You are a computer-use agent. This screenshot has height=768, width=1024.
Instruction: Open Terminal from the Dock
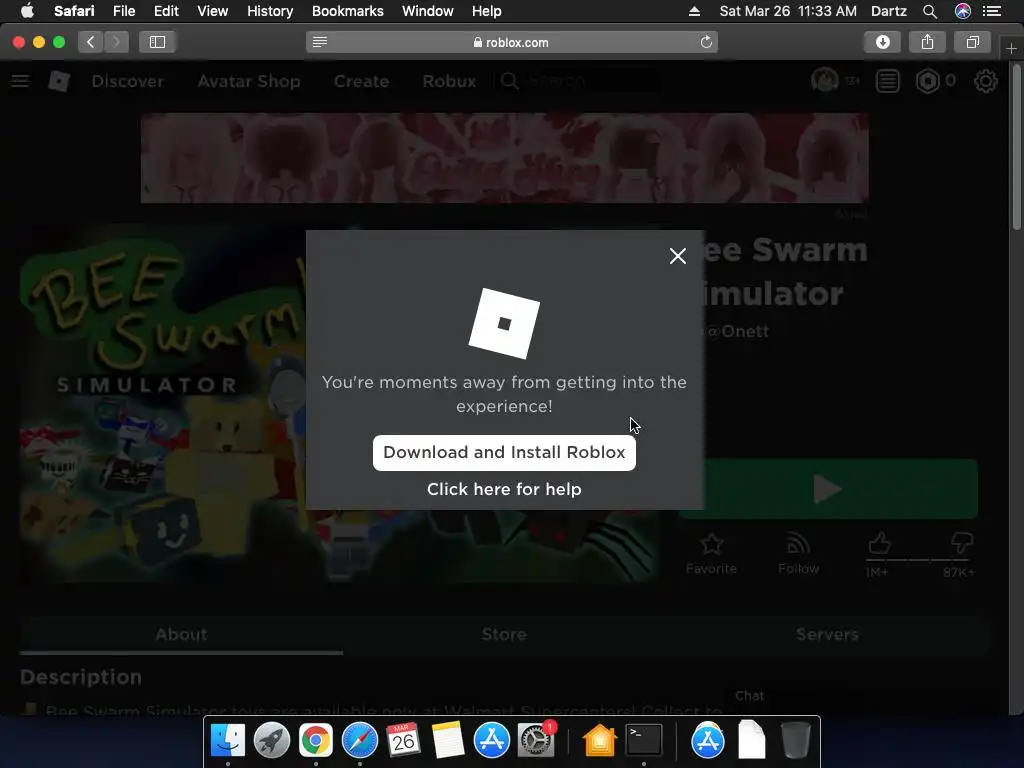click(x=644, y=740)
